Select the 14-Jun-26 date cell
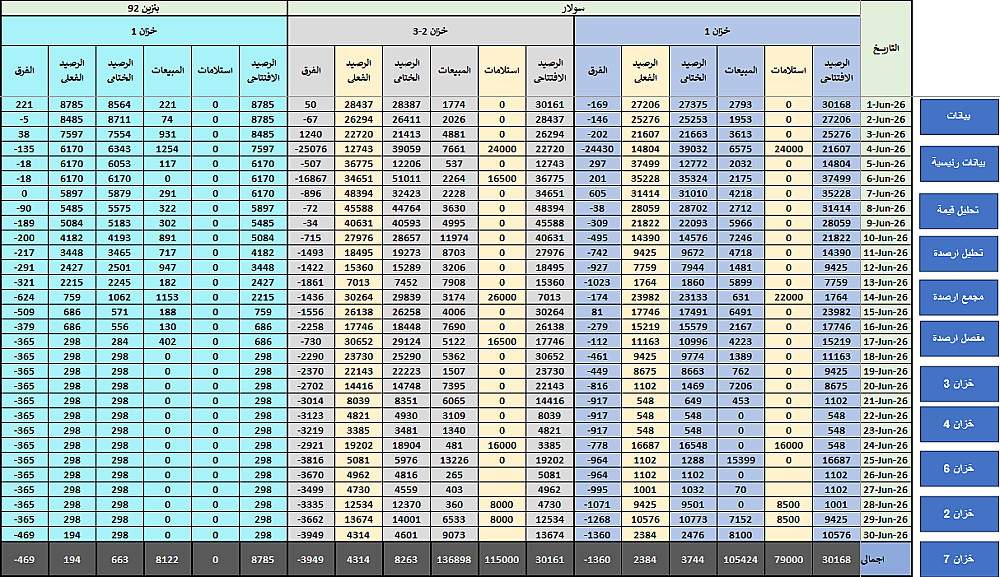1000x577 pixels. (x=886, y=297)
